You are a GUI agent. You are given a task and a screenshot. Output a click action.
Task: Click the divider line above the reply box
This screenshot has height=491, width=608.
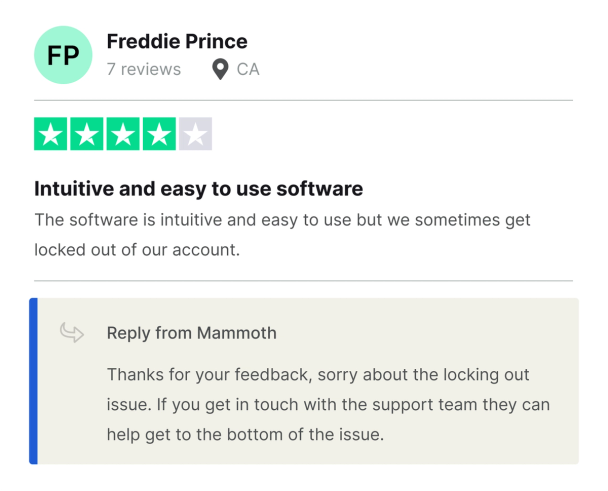click(x=303, y=280)
